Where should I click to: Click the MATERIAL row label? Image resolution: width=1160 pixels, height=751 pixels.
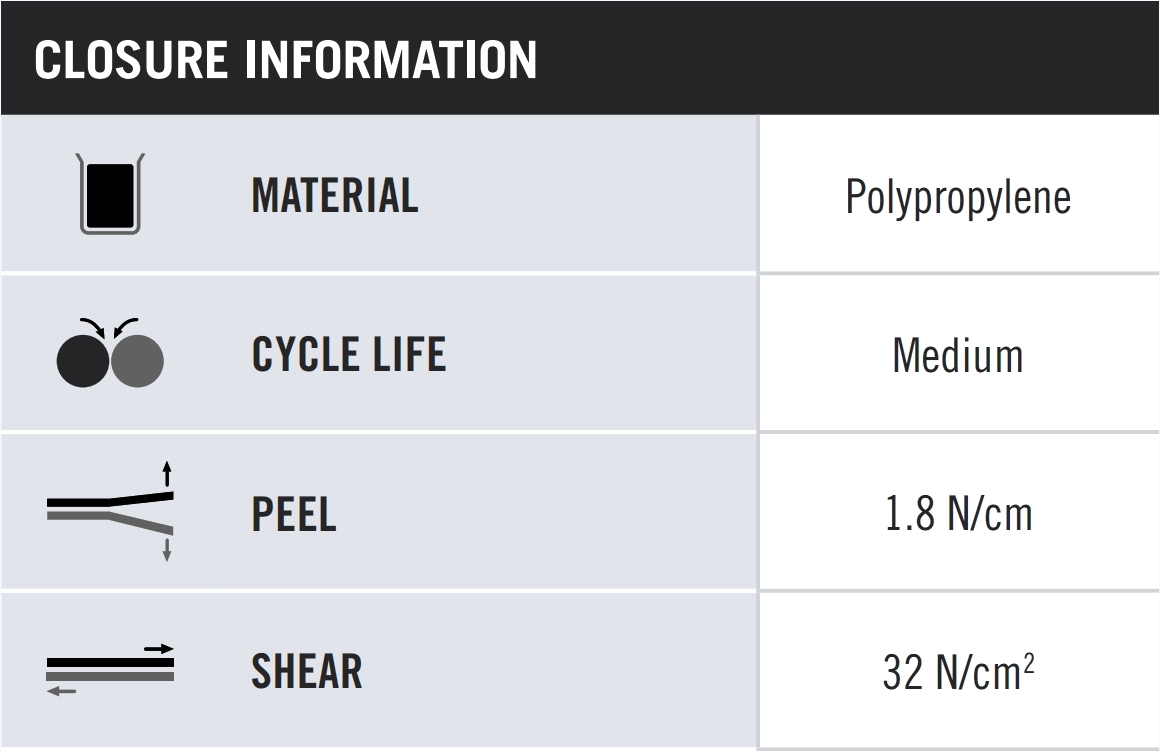coord(335,195)
